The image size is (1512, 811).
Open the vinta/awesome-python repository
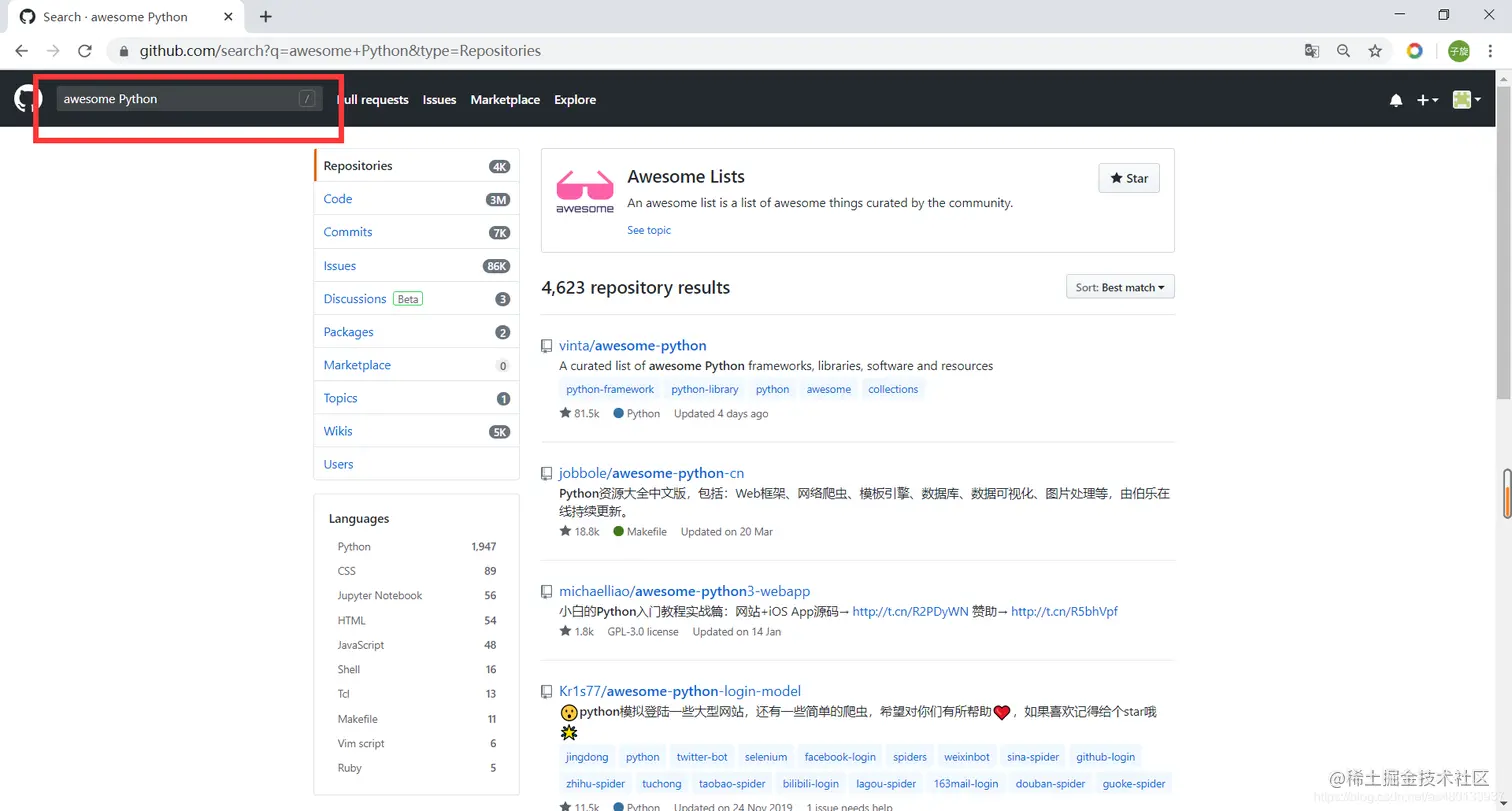point(633,346)
